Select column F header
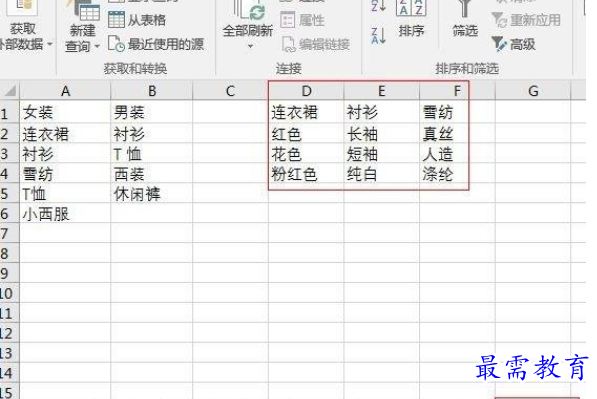Viewport: 597px width, 399px height. pyautogui.click(x=457, y=91)
